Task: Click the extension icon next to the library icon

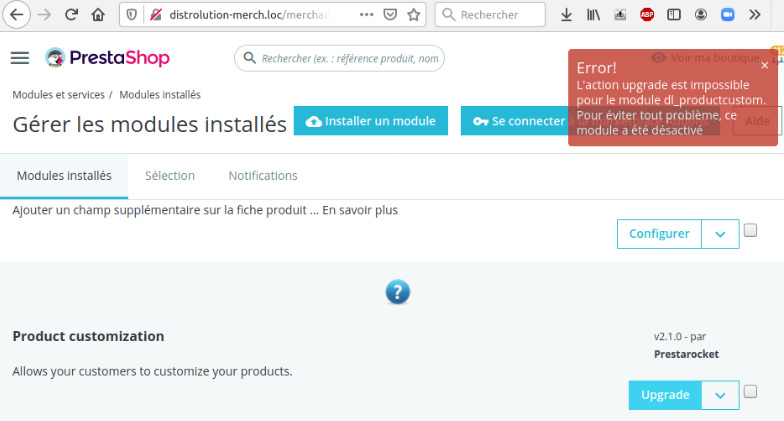Action: coord(620,15)
